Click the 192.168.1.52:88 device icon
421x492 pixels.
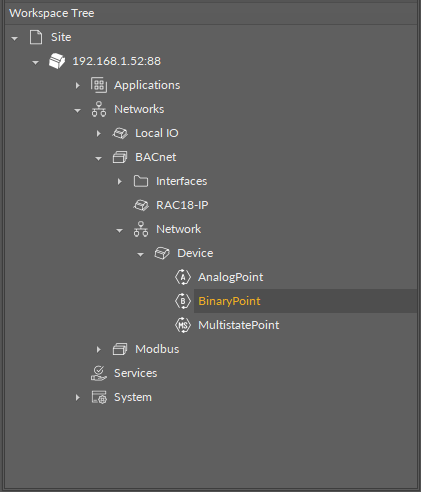[x=57, y=61]
